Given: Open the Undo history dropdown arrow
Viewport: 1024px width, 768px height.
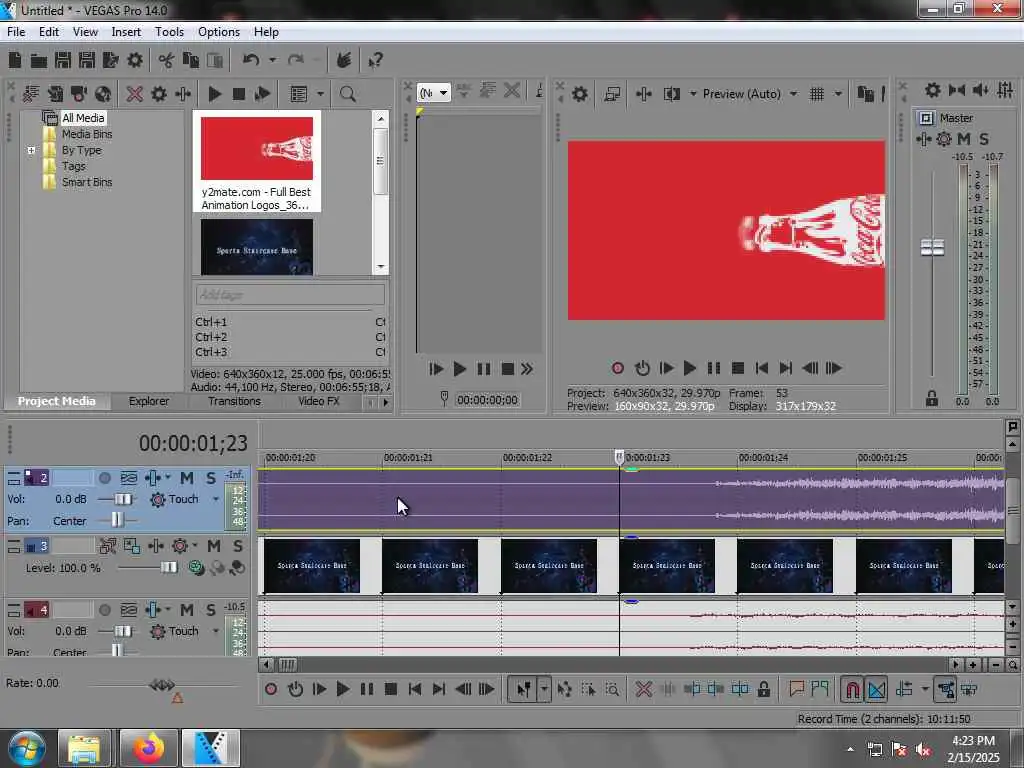Looking at the screenshot, I should [272, 61].
